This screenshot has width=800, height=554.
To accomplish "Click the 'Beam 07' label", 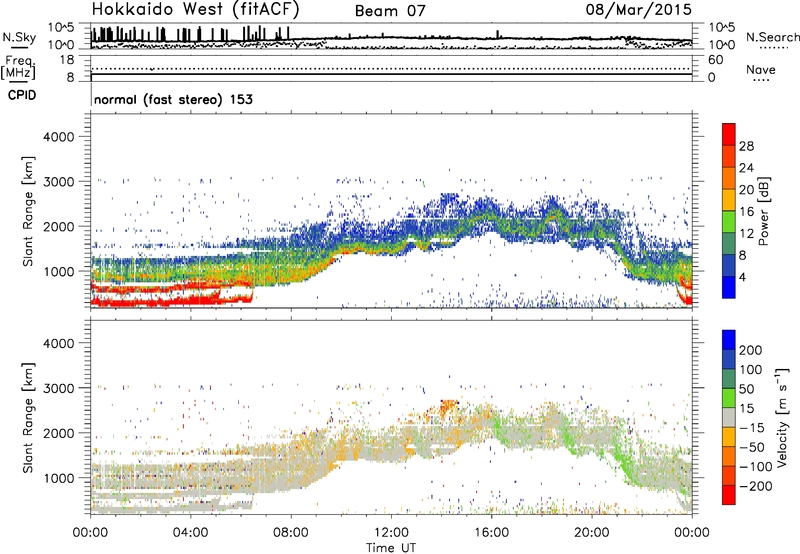I will pos(390,11).
